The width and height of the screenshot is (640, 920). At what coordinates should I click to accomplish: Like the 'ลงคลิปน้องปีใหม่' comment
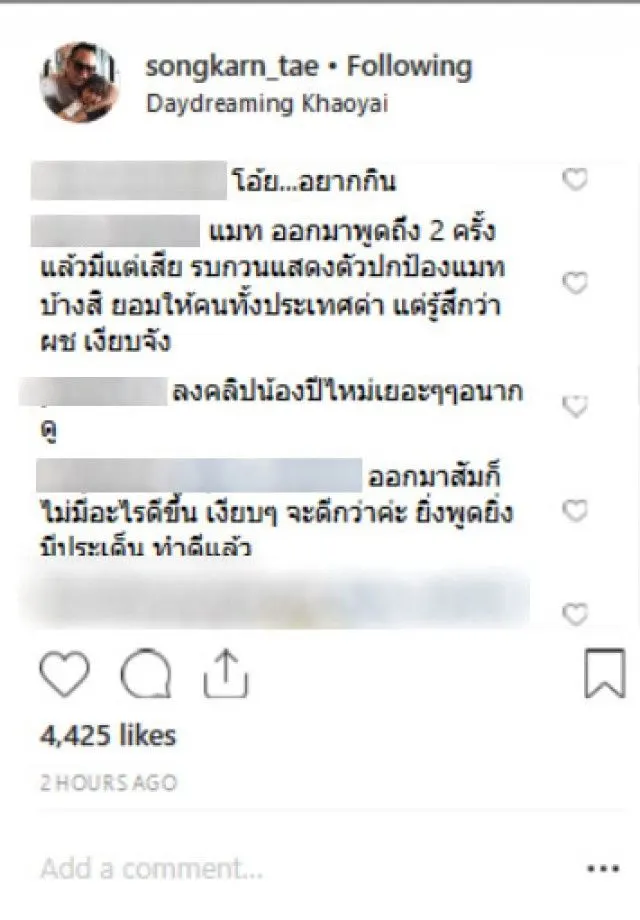[x=575, y=406]
